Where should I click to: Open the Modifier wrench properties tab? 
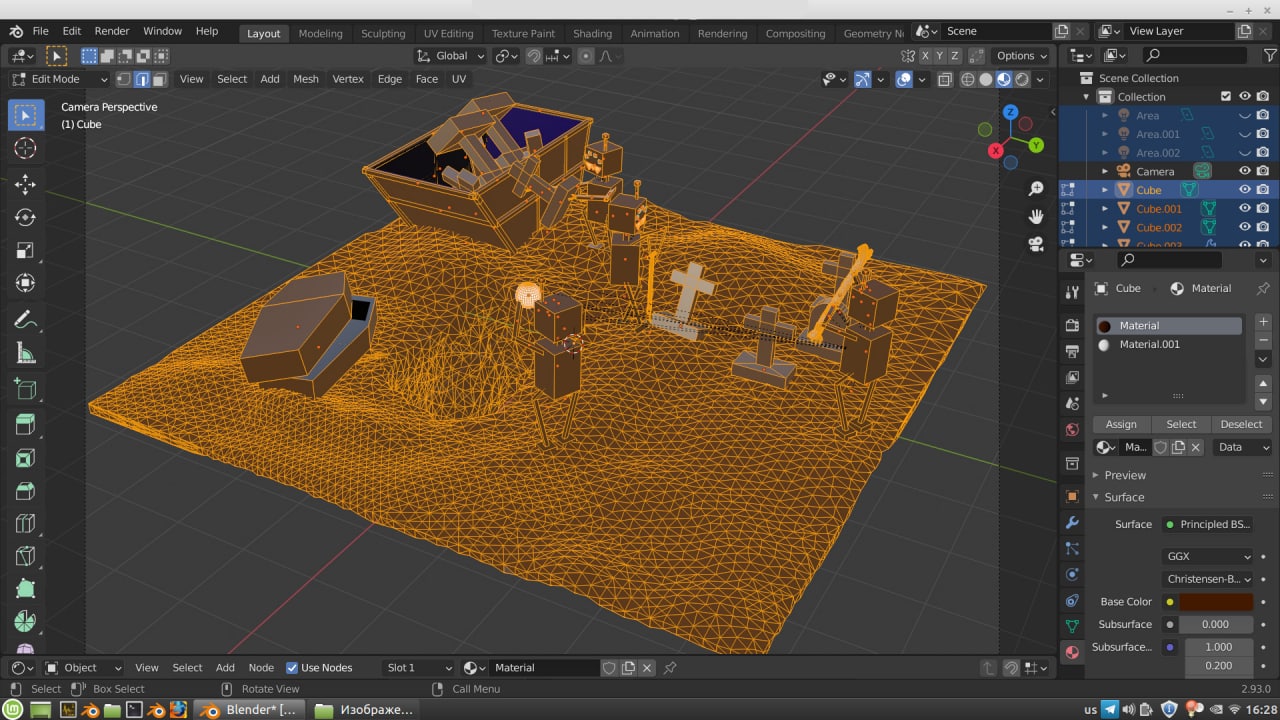1072,523
